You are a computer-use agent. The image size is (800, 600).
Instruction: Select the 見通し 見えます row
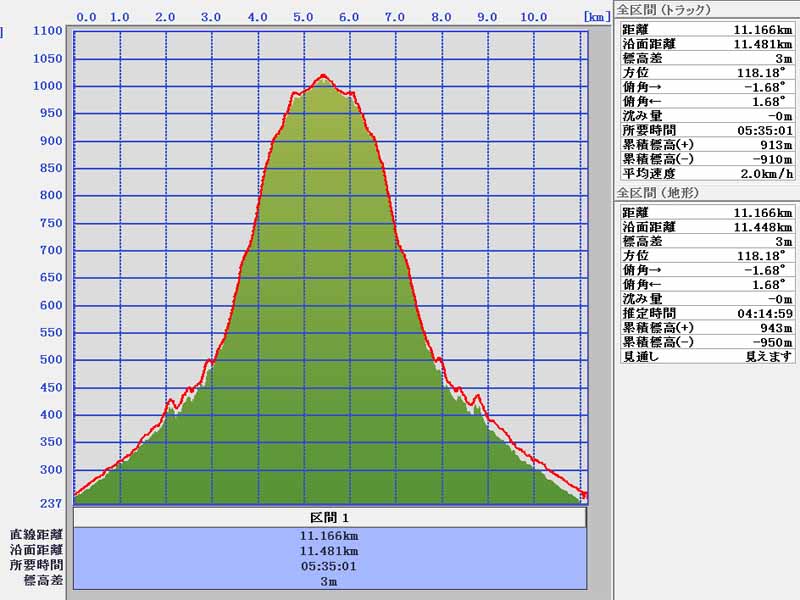(x=707, y=356)
